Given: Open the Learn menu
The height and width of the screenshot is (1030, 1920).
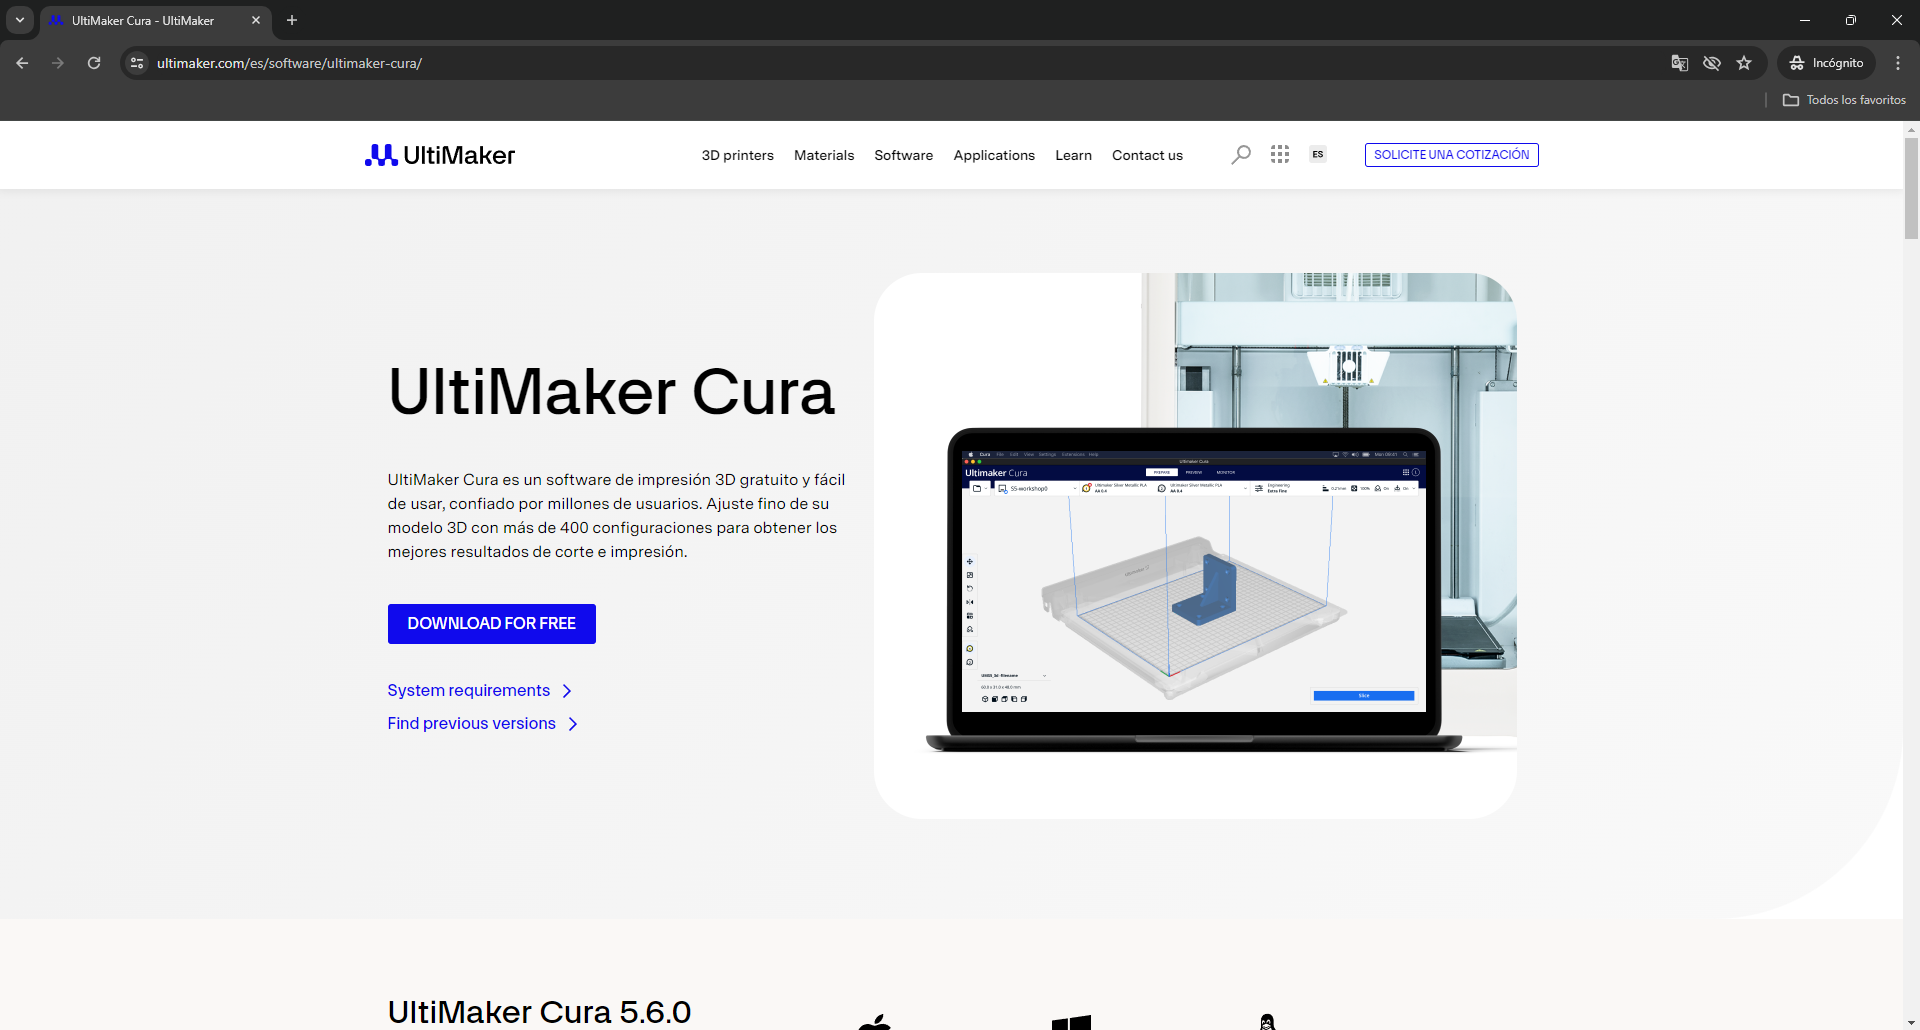Looking at the screenshot, I should 1074,155.
